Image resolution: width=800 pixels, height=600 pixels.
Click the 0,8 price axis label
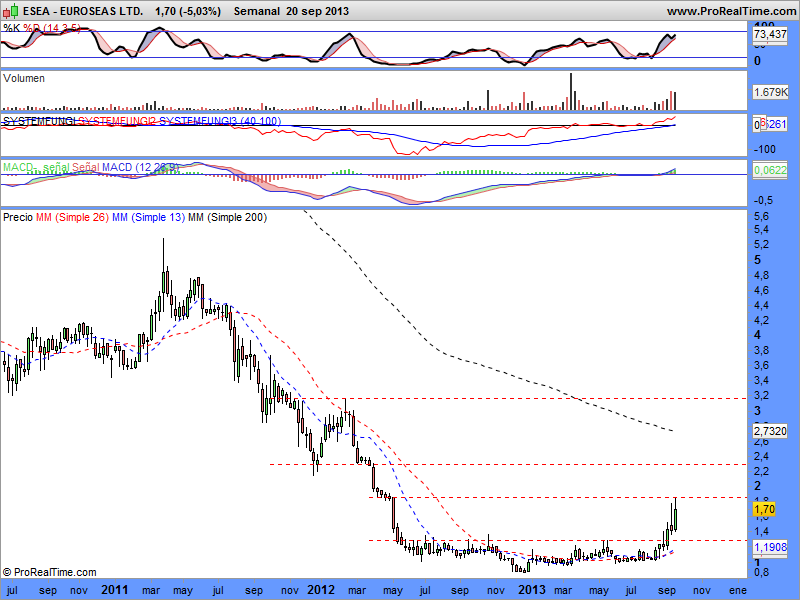click(761, 573)
